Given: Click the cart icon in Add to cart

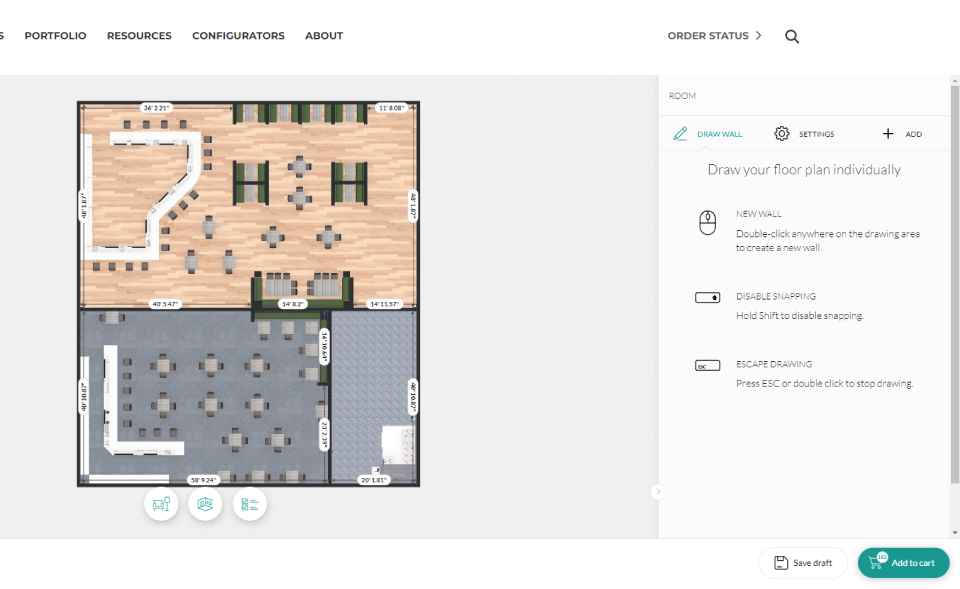Looking at the screenshot, I should pyautogui.click(x=877, y=562).
